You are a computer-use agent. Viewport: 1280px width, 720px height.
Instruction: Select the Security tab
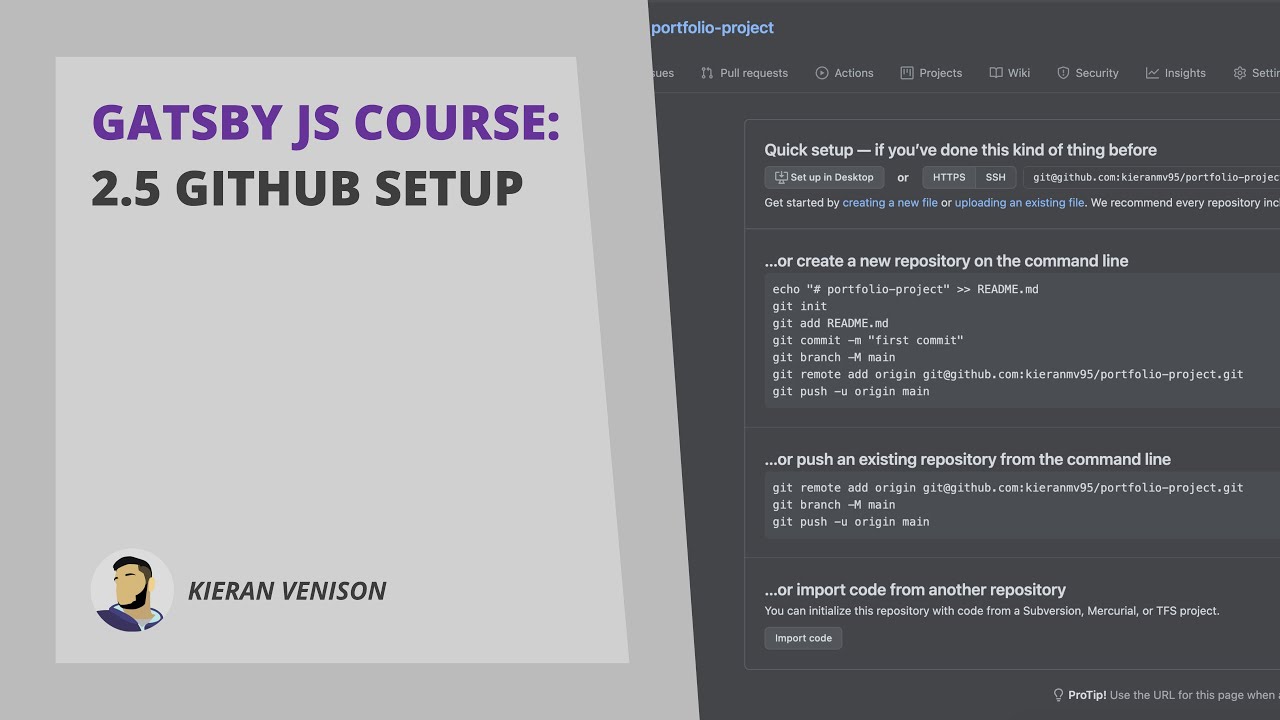1088,73
